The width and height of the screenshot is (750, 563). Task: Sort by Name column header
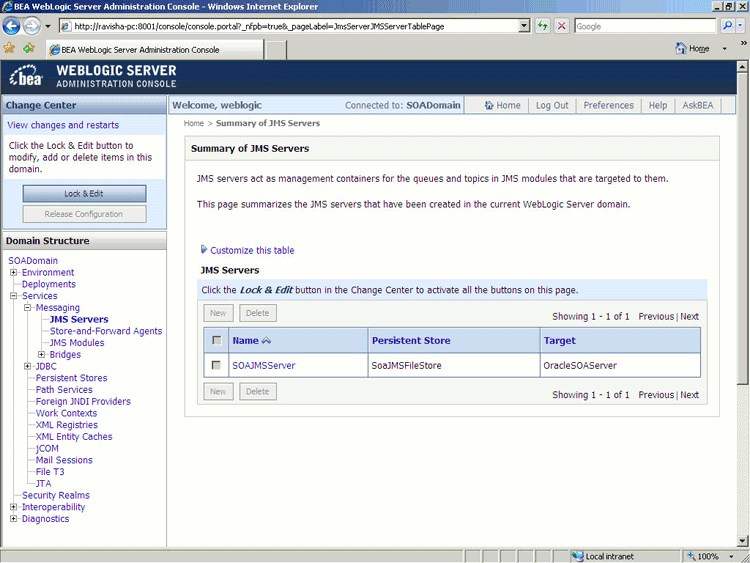click(245, 341)
